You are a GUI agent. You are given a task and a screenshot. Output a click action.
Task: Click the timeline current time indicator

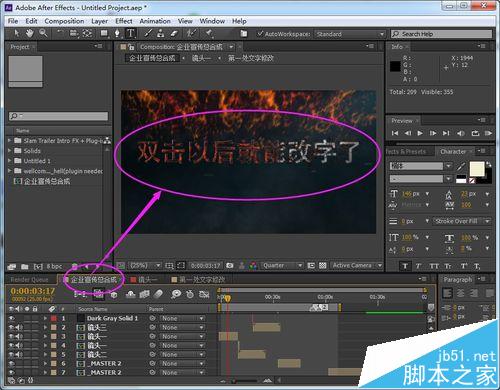point(228,299)
